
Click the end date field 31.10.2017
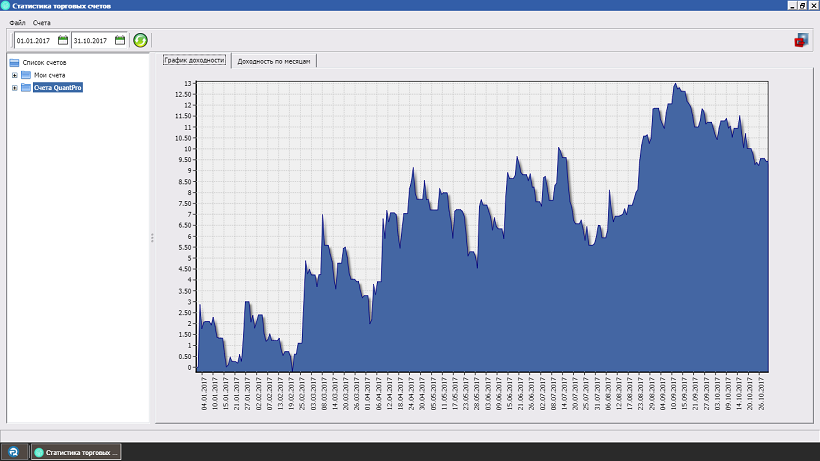coord(92,40)
